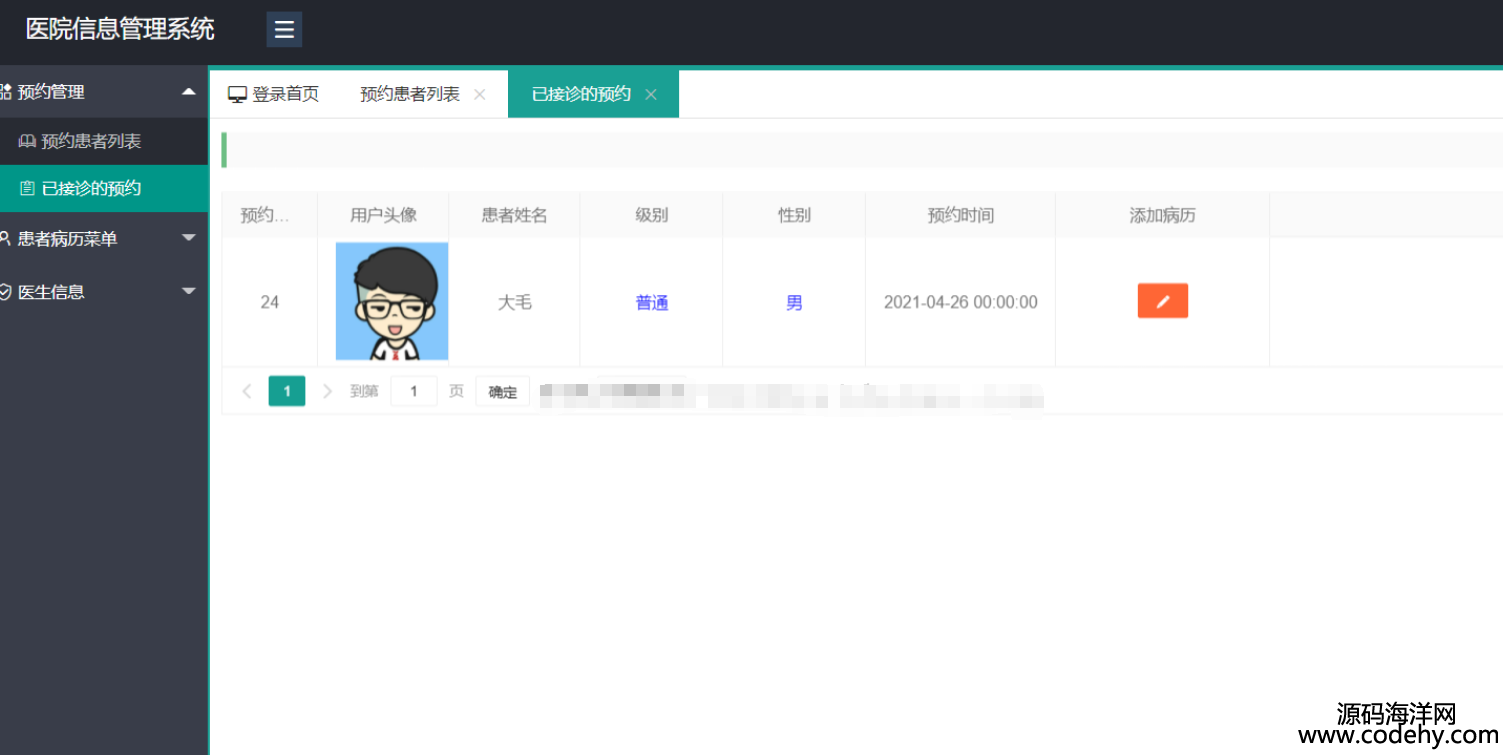Click the shield icon beside 医生信息
This screenshot has height=755, width=1503.
coord(6,292)
